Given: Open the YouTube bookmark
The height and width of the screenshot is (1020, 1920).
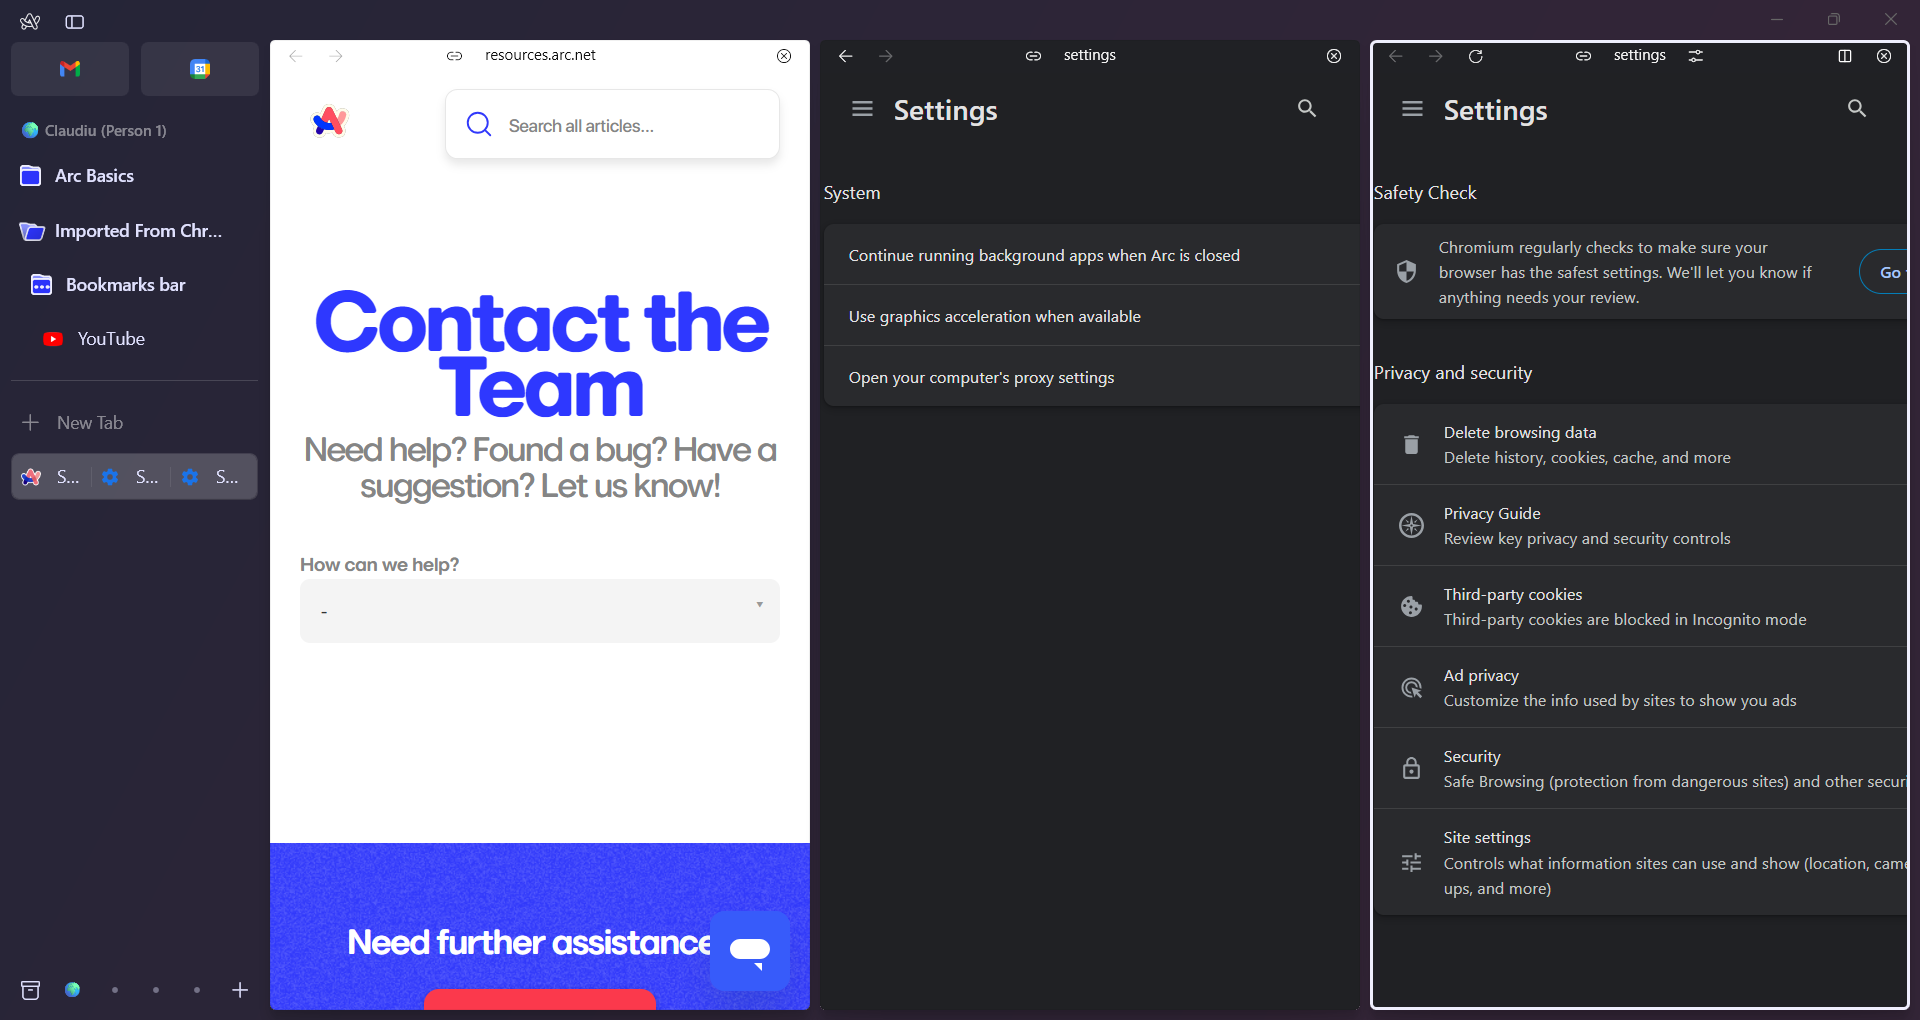Looking at the screenshot, I should [134, 339].
